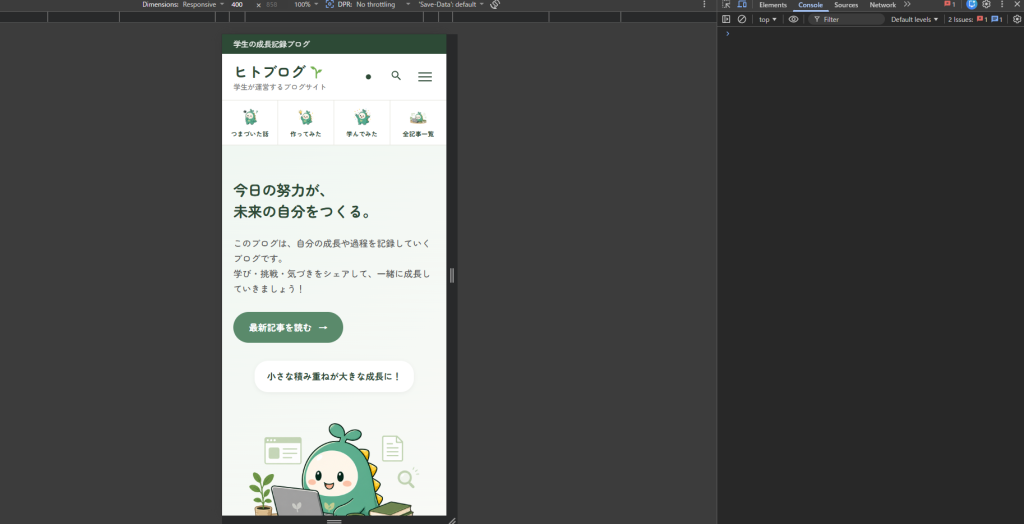The image size is (1024, 524).
Task: Open the search magnifier in blog header
Action: pos(396,76)
